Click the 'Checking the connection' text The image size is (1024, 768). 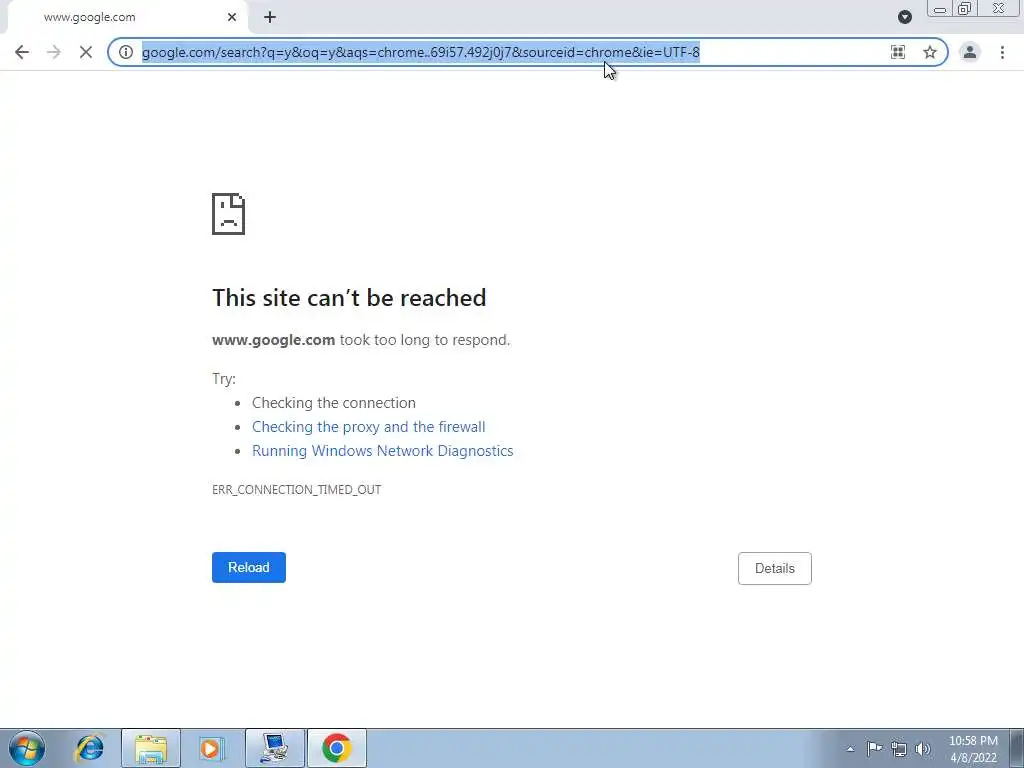coord(334,403)
